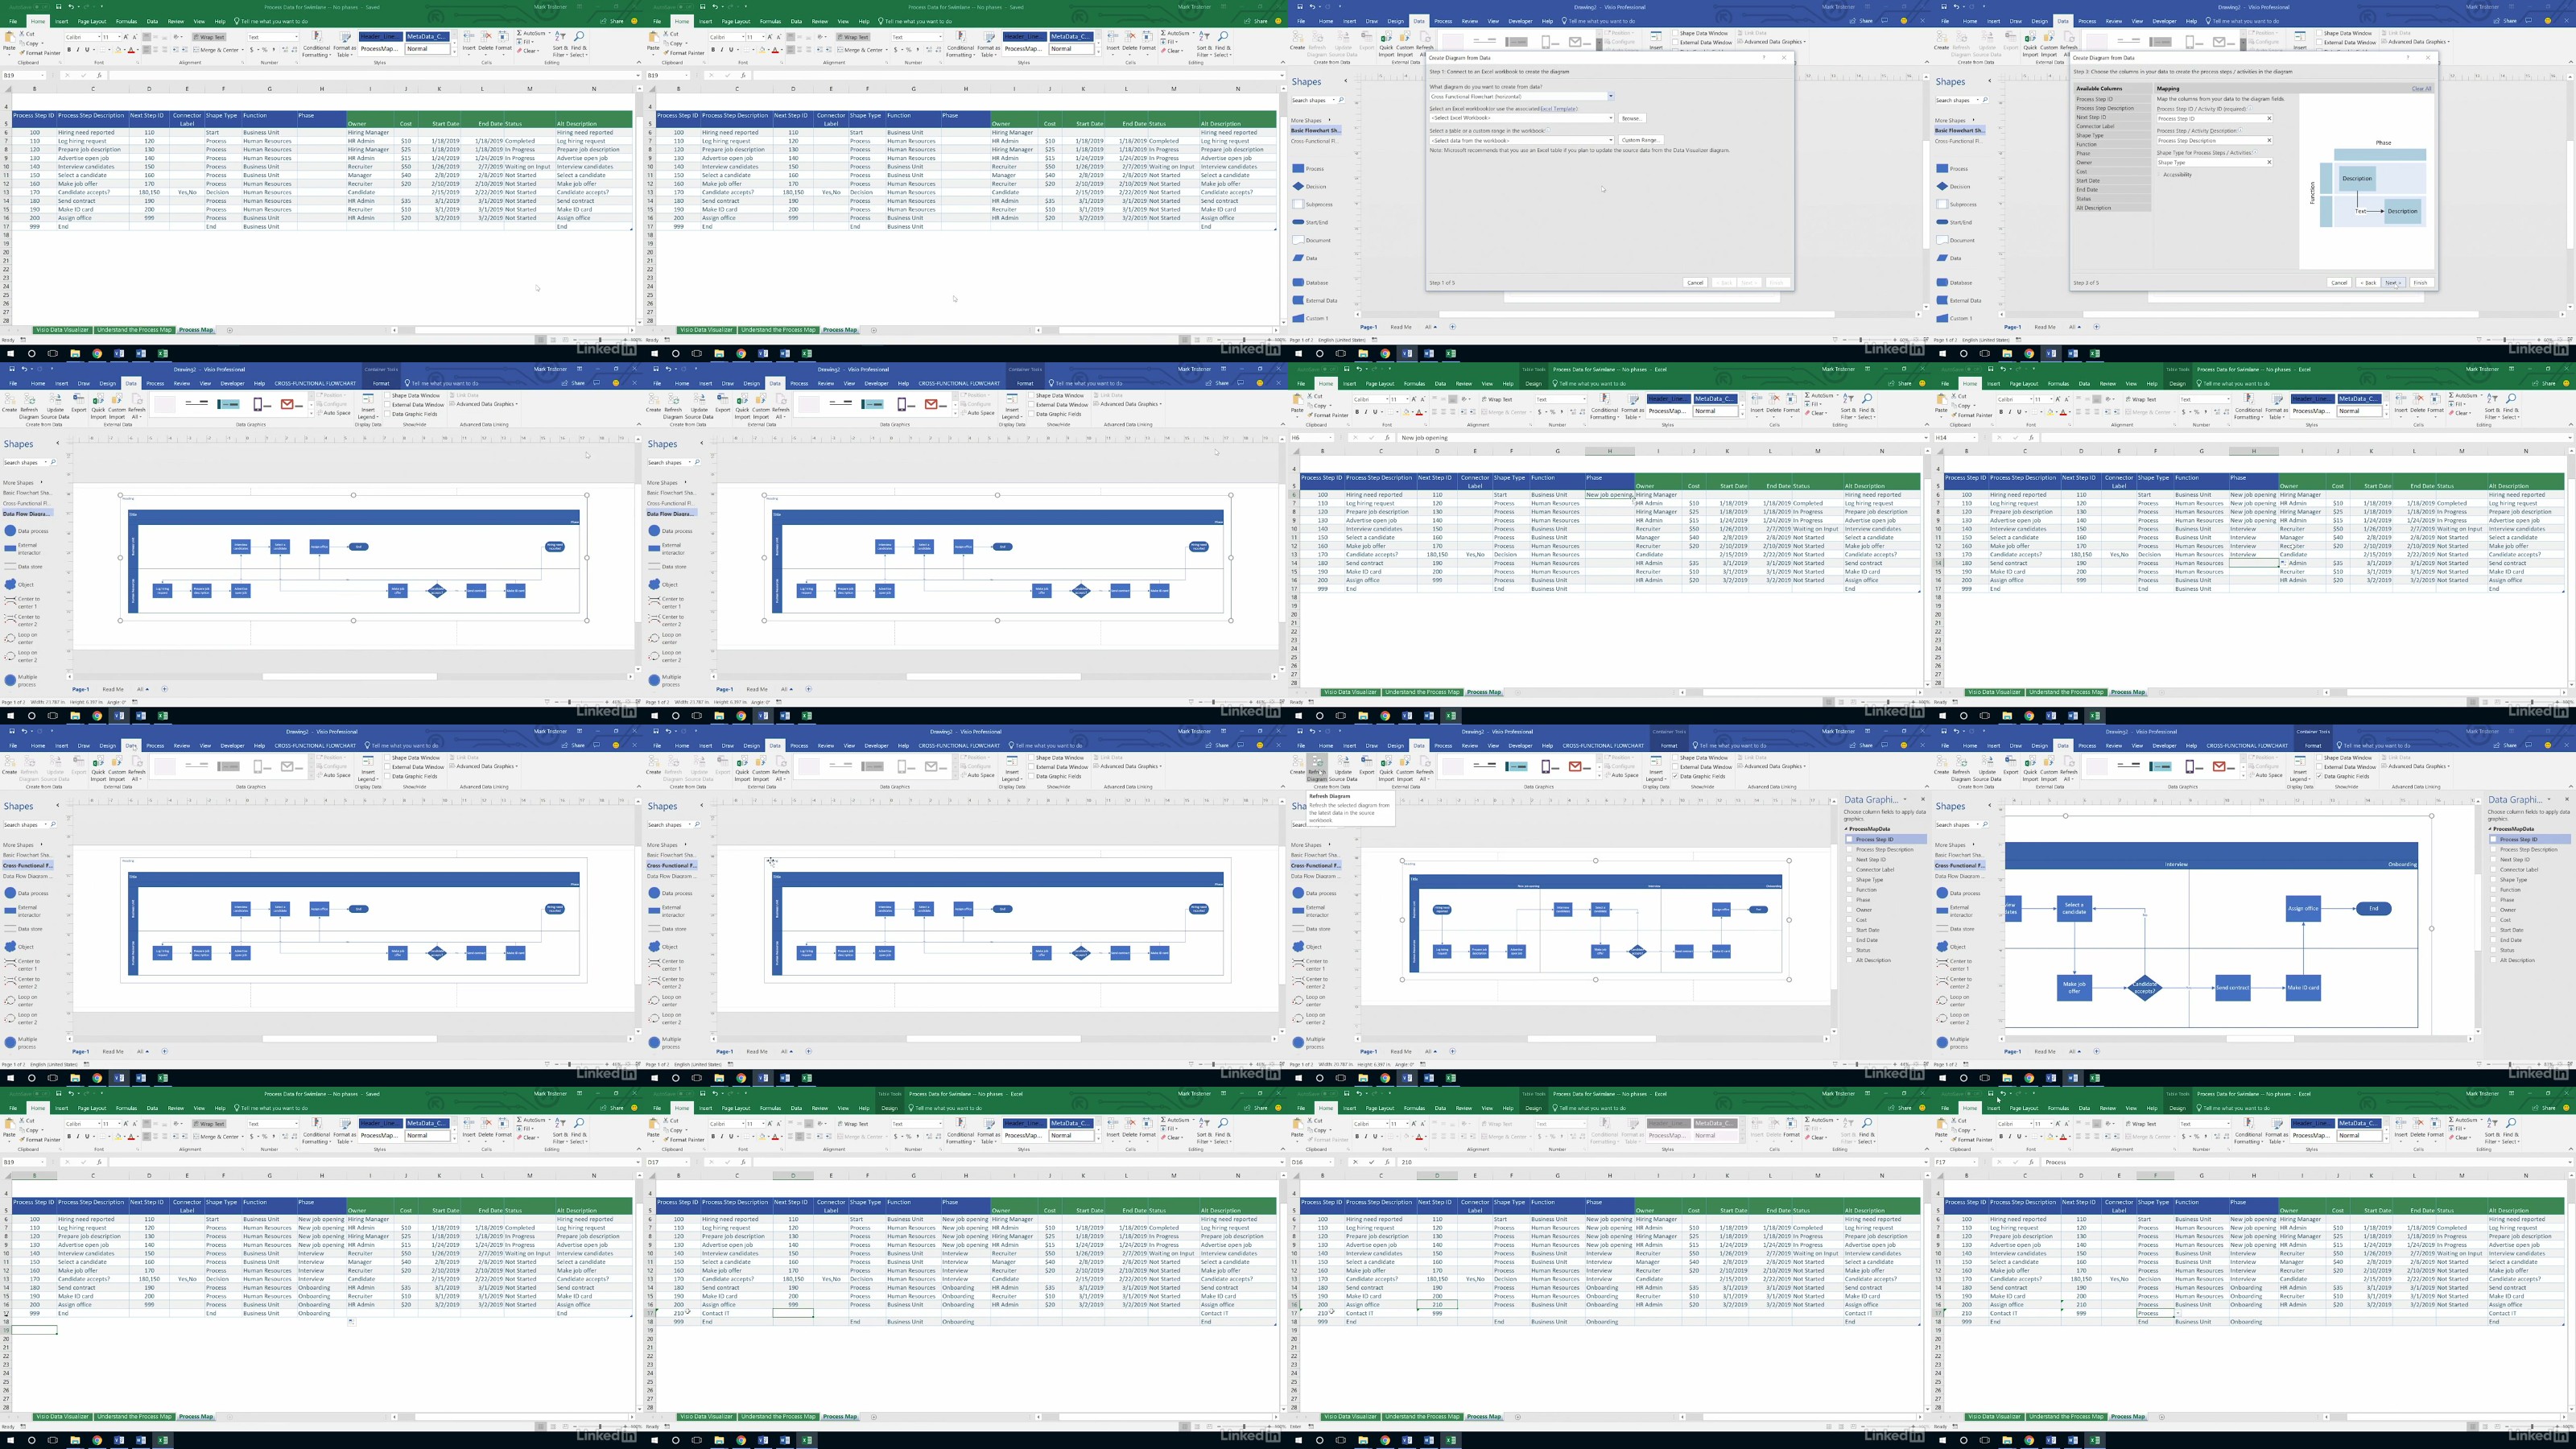Viewport: 2576px width, 1449px height.
Task: Select Data store shape in zoomed flowchart window
Action: tap(1954, 929)
